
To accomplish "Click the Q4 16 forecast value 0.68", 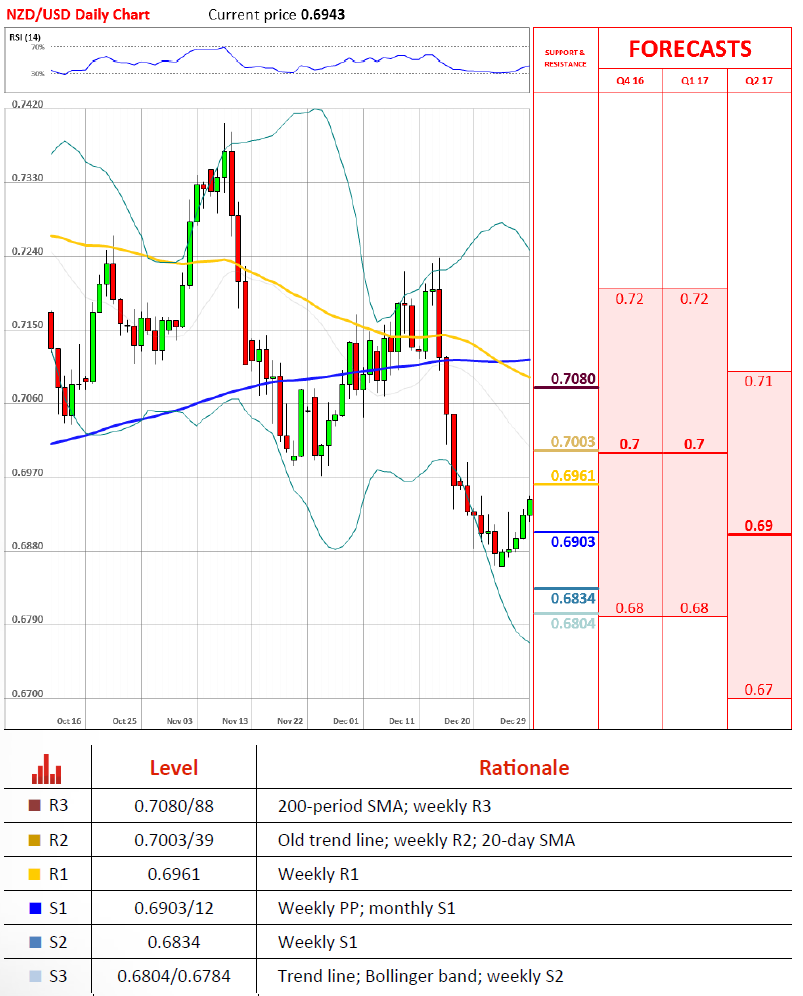I will pos(630,608).
